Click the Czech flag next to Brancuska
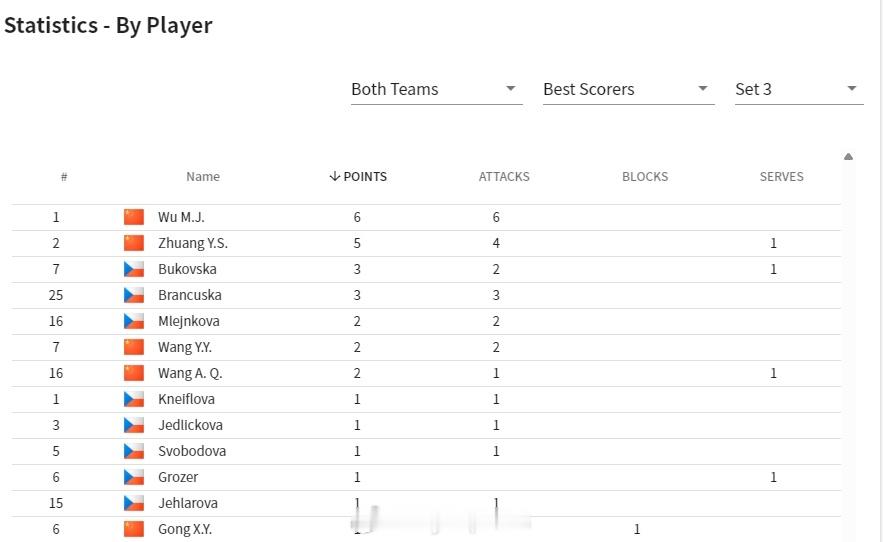 point(134,295)
